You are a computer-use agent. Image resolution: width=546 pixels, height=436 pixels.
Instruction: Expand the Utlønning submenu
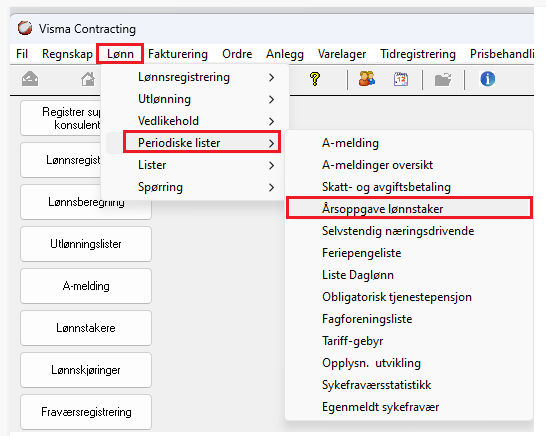click(195, 99)
